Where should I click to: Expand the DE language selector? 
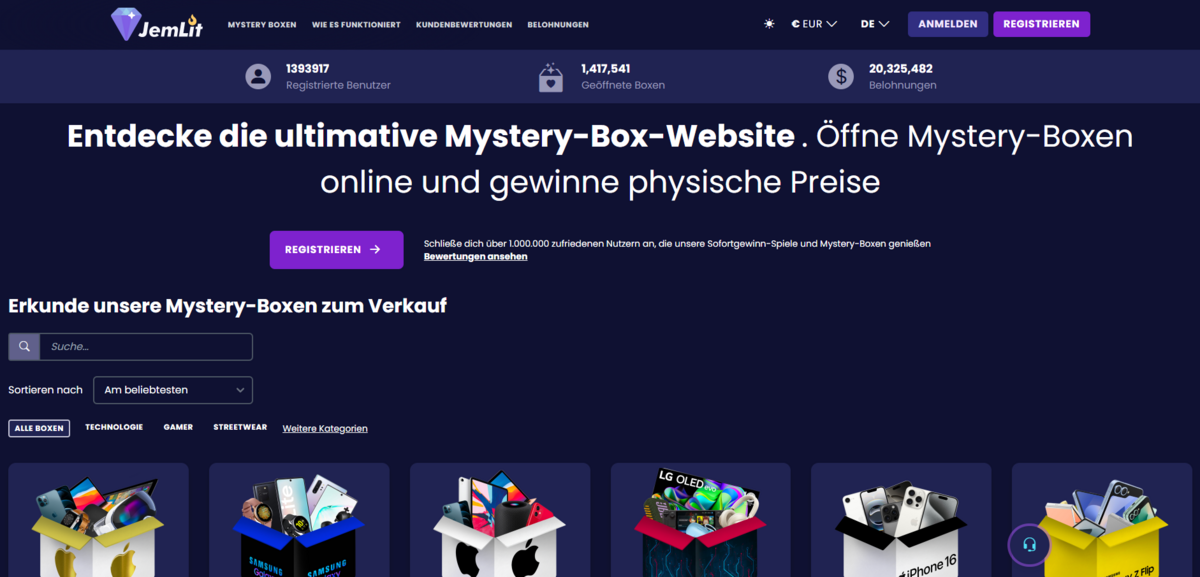pyautogui.click(x=875, y=24)
